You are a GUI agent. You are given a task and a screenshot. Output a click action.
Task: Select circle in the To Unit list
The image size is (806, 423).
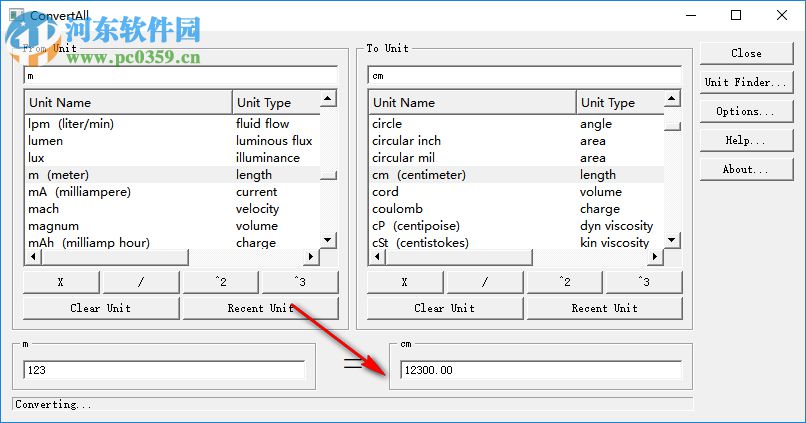(517, 124)
